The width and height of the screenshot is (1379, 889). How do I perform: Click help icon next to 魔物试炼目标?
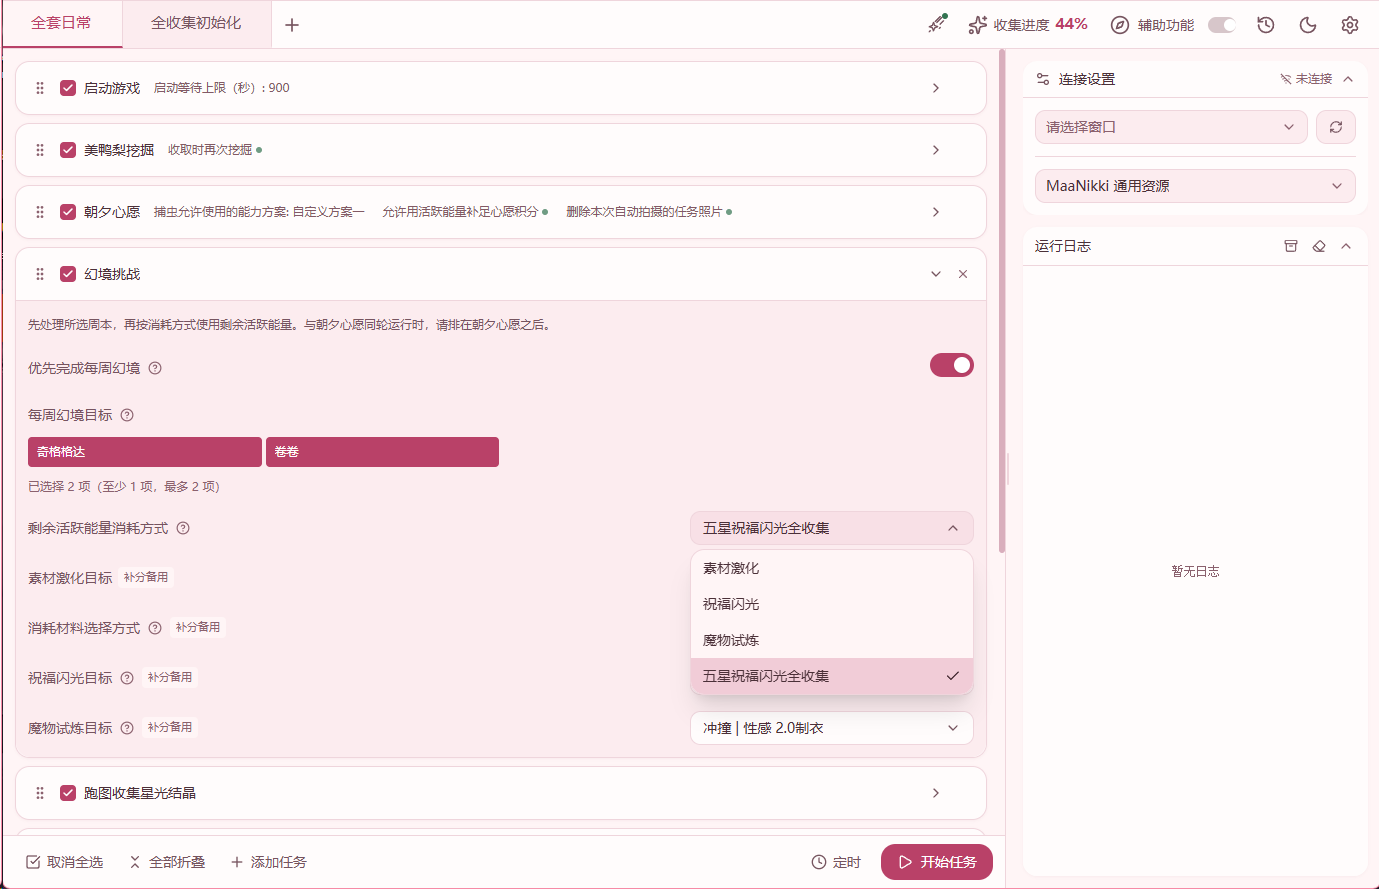click(x=127, y=728)
